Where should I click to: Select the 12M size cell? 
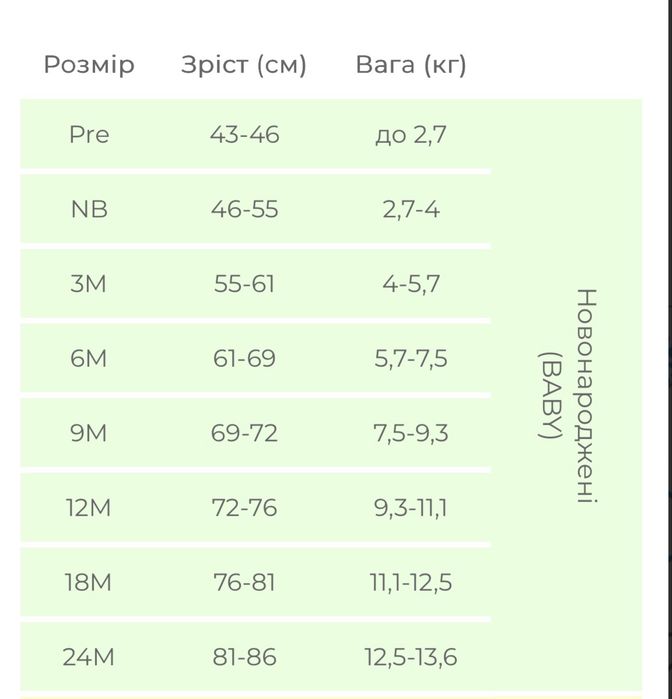[88, 508]
